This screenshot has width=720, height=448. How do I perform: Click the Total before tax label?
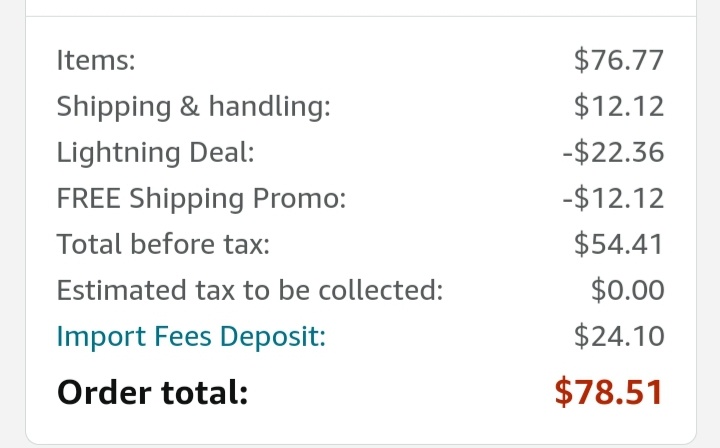163,245
